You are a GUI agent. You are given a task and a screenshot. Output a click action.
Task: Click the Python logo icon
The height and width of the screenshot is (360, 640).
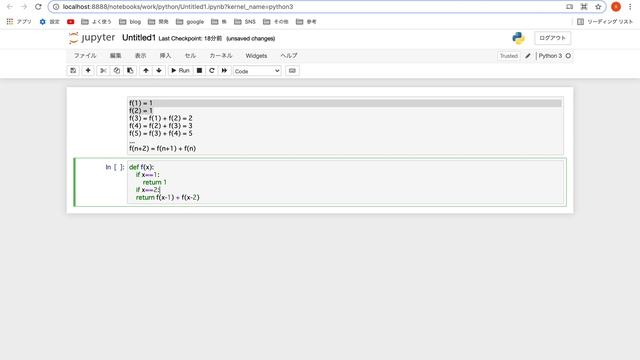point(518,38)
